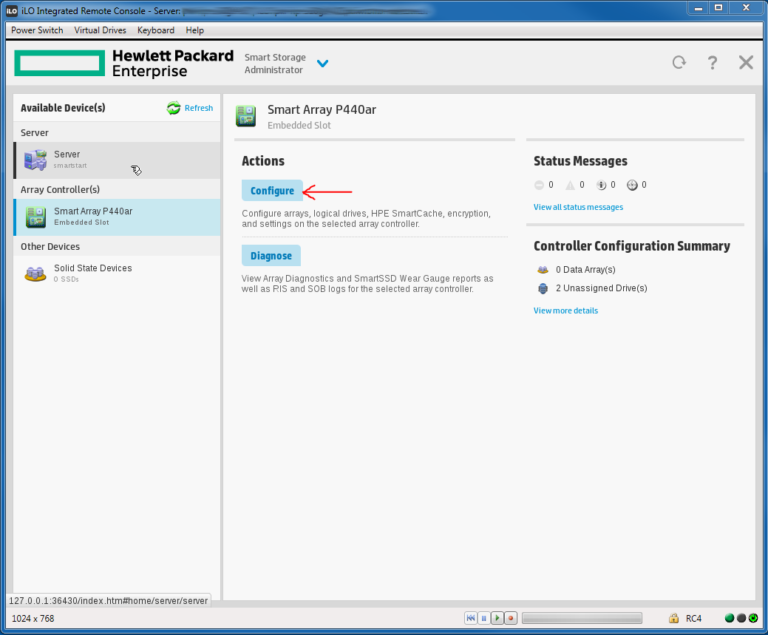Click the Unassigned Drives icon in the summary
Viewport: 768px width, 635px height.
[543, 289]
